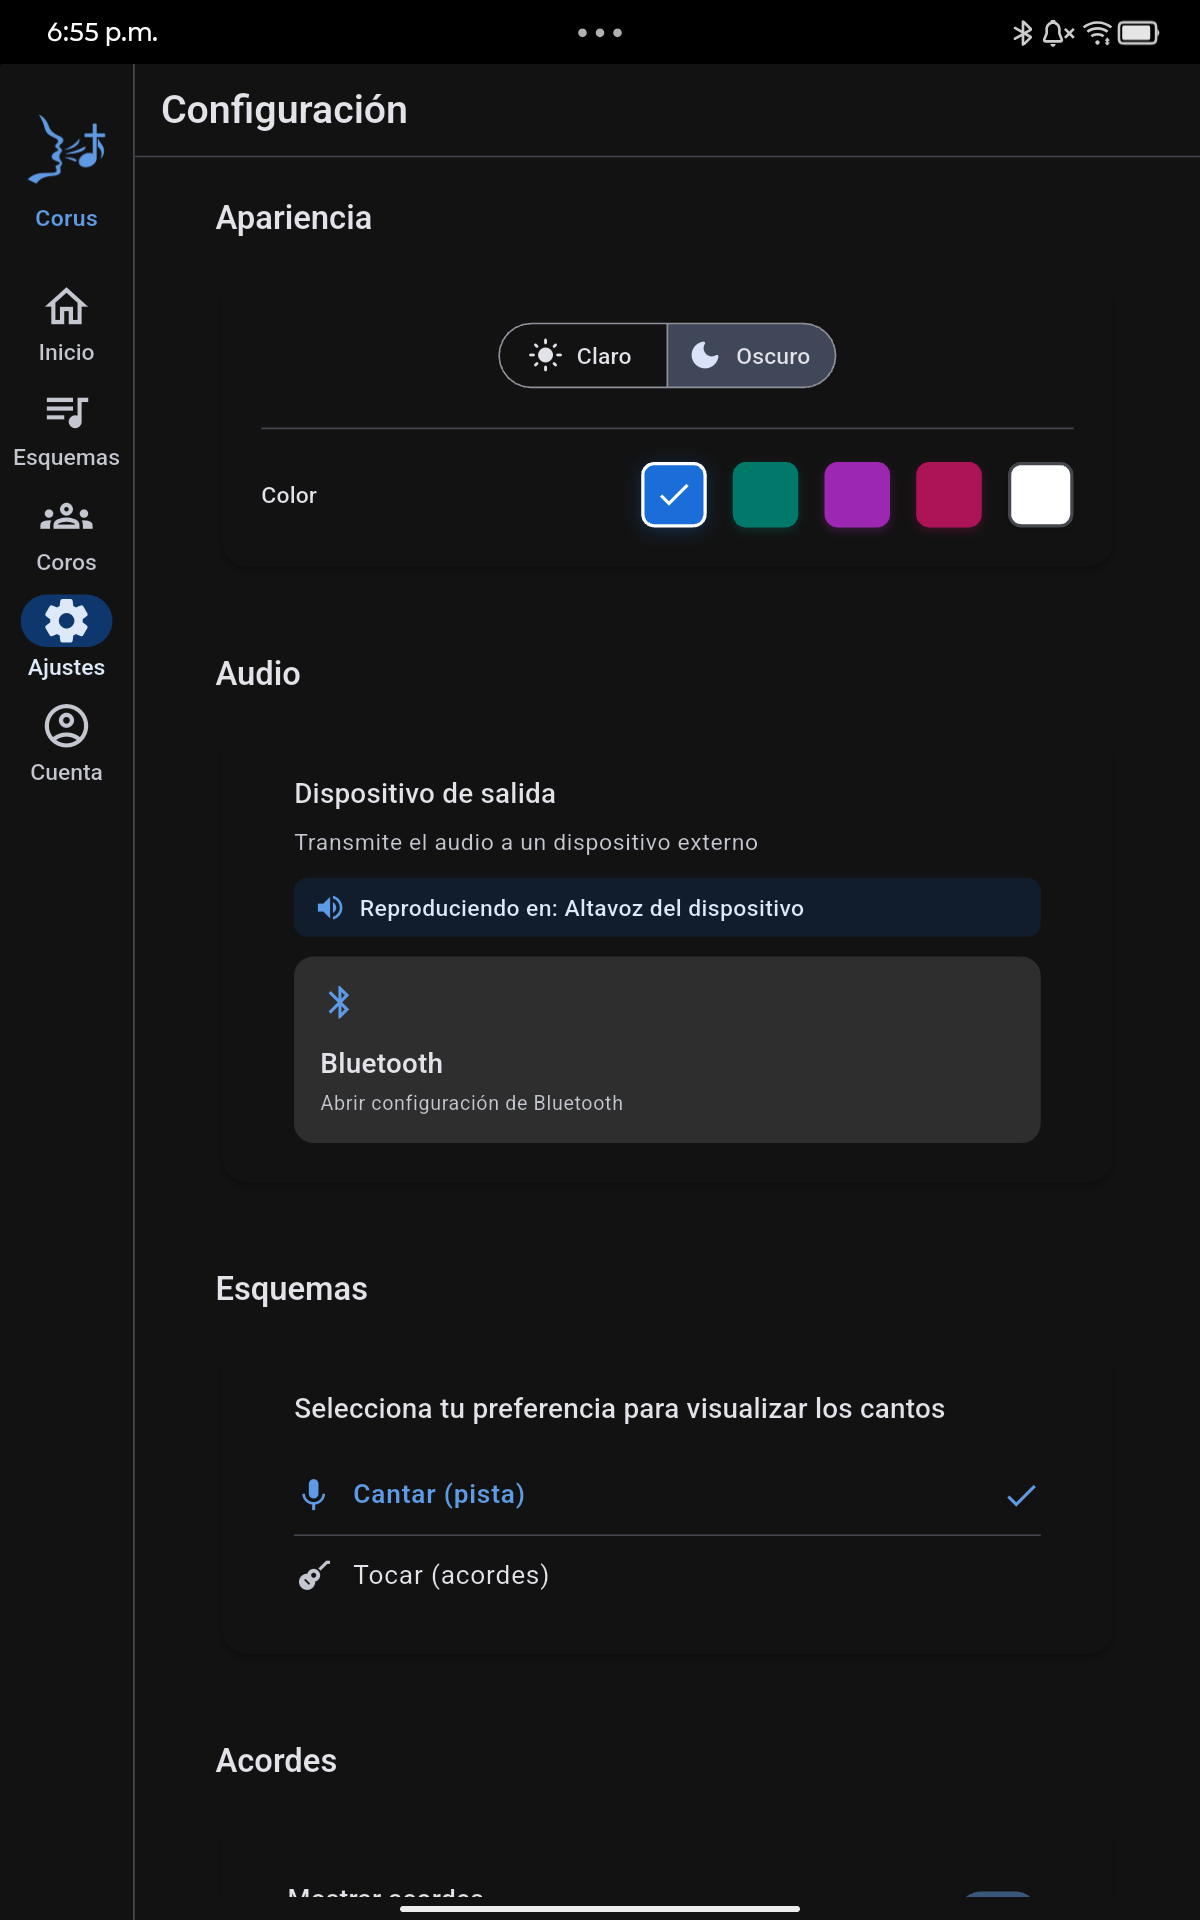Click the moon icon for Oscuro
The height and width of the screenshot is (1920, 1200).
(x=705, y=355)
